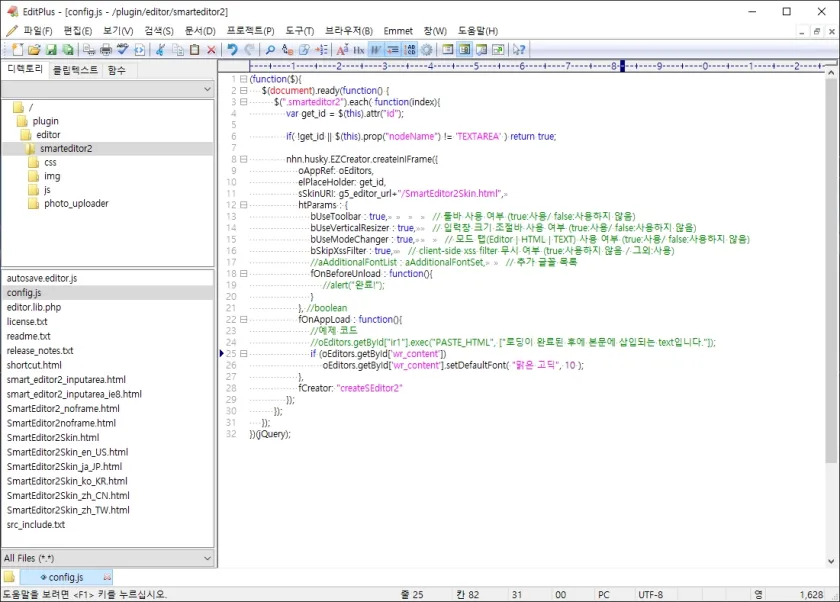Select the css folder in tree
840x602 pixels.
coord(50,162)
